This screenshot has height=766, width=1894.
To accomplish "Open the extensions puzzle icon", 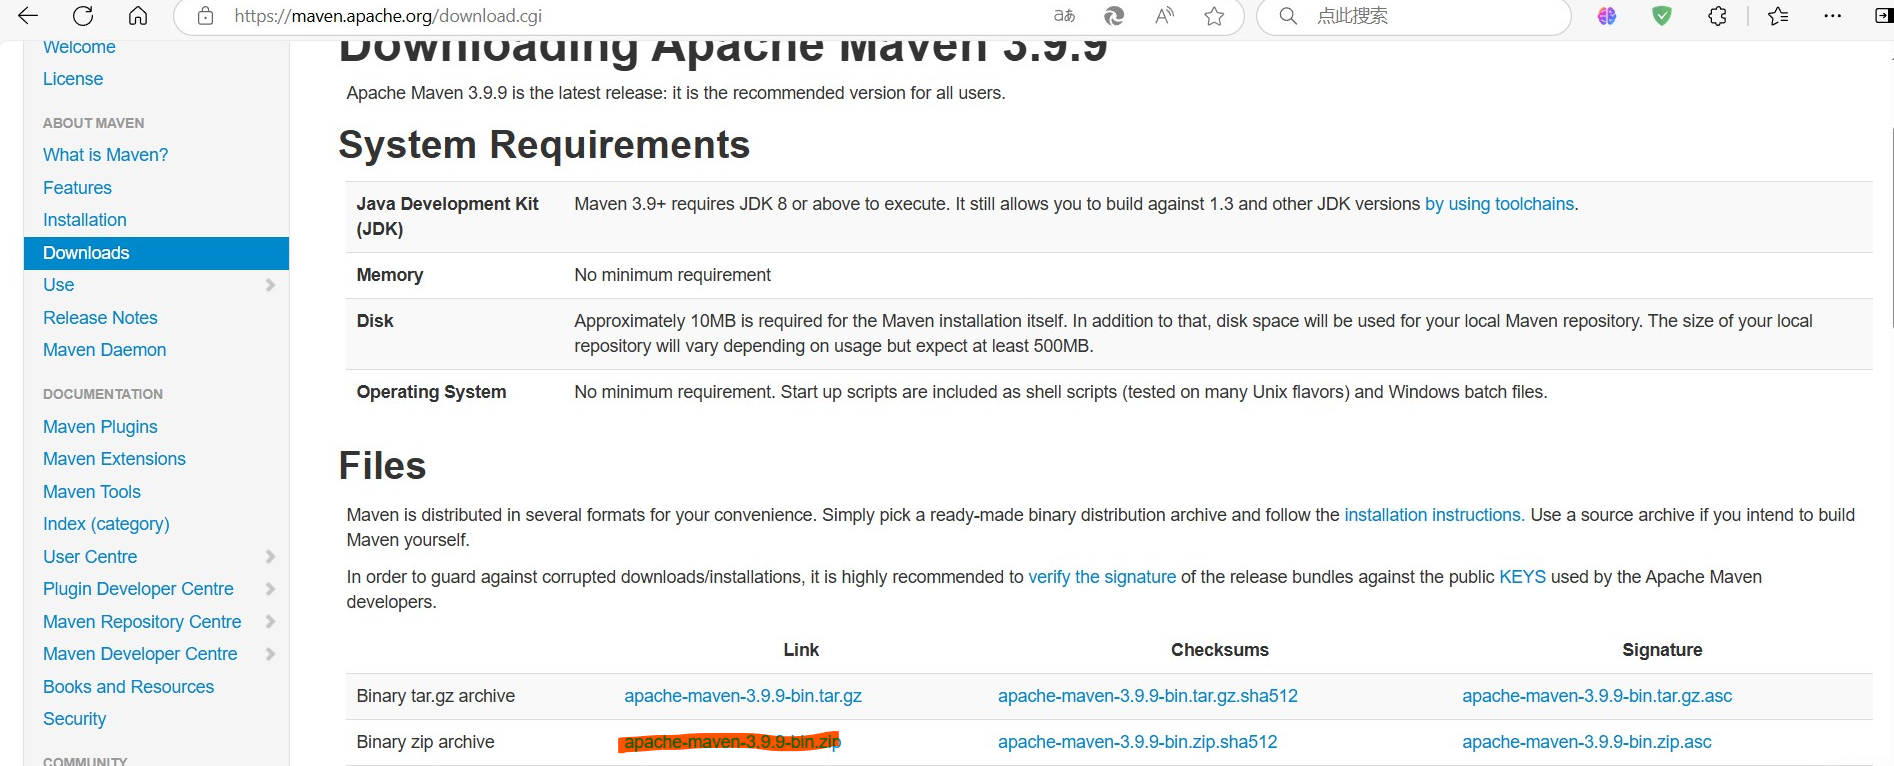I will point(1717,16).
